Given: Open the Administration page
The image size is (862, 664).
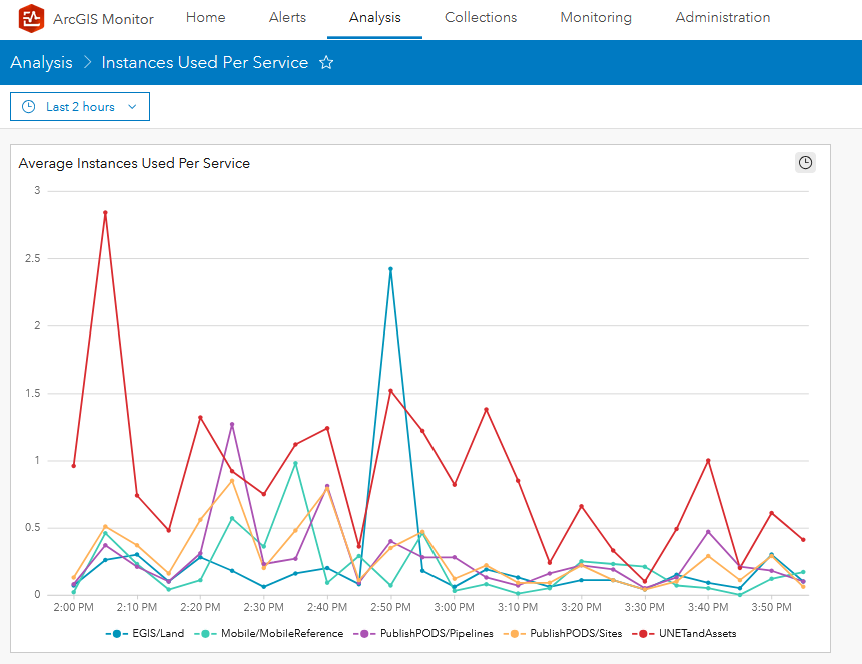Looking at the screenshot, I should click(x=723, y=17).
